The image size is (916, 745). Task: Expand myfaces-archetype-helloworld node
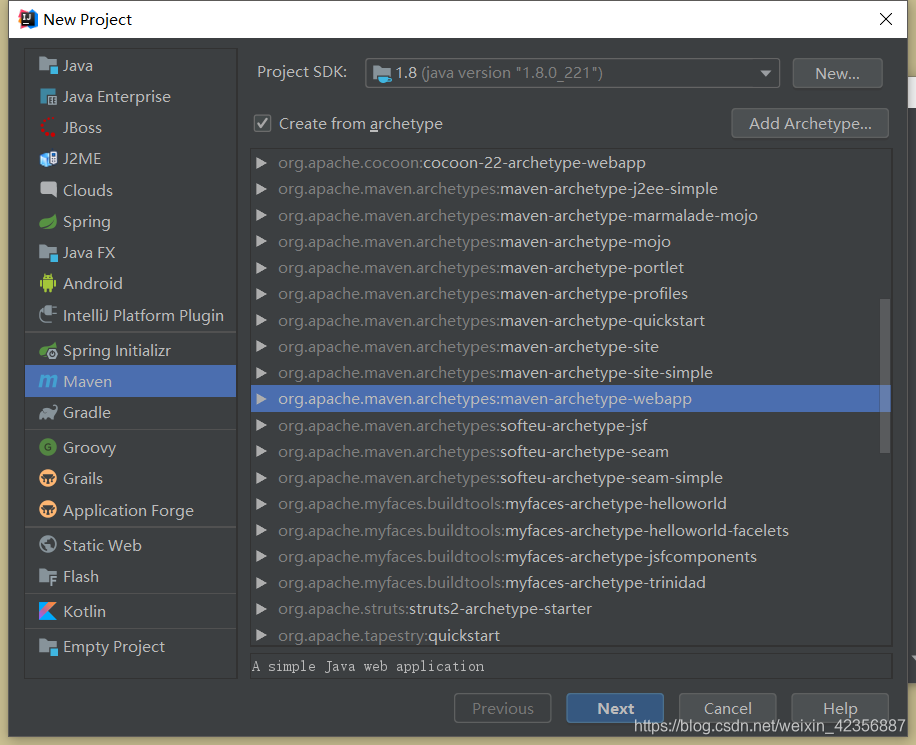(x=262, y=504)
